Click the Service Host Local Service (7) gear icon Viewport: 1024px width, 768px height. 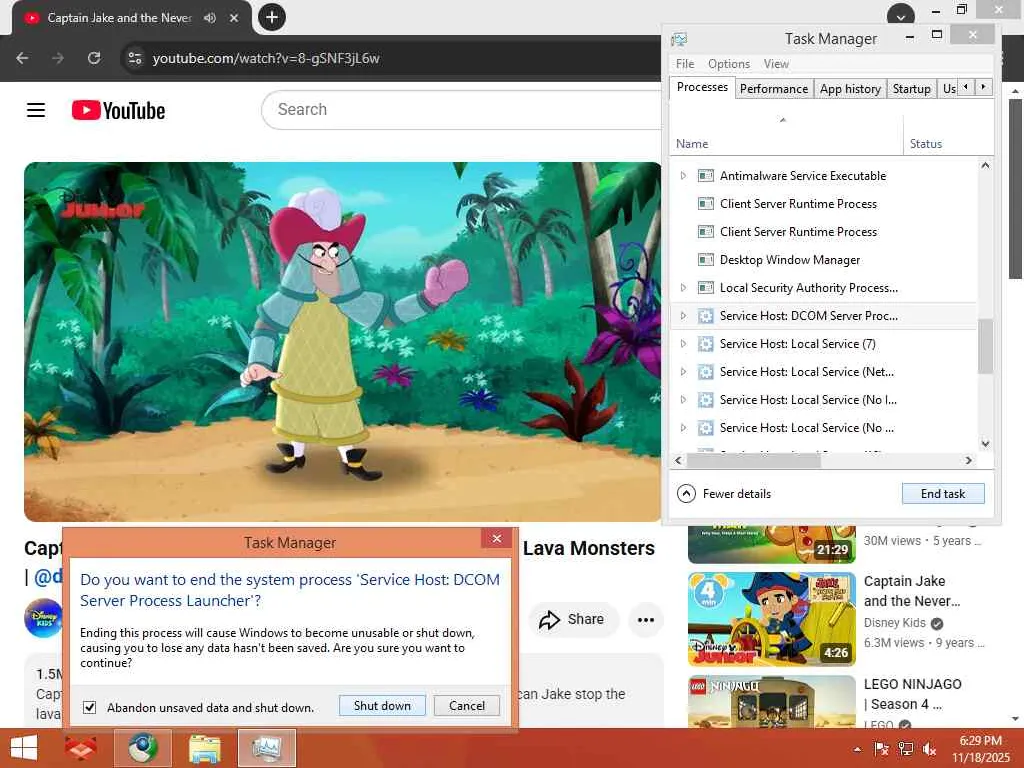pyautogui.click(x=705, y=344)
